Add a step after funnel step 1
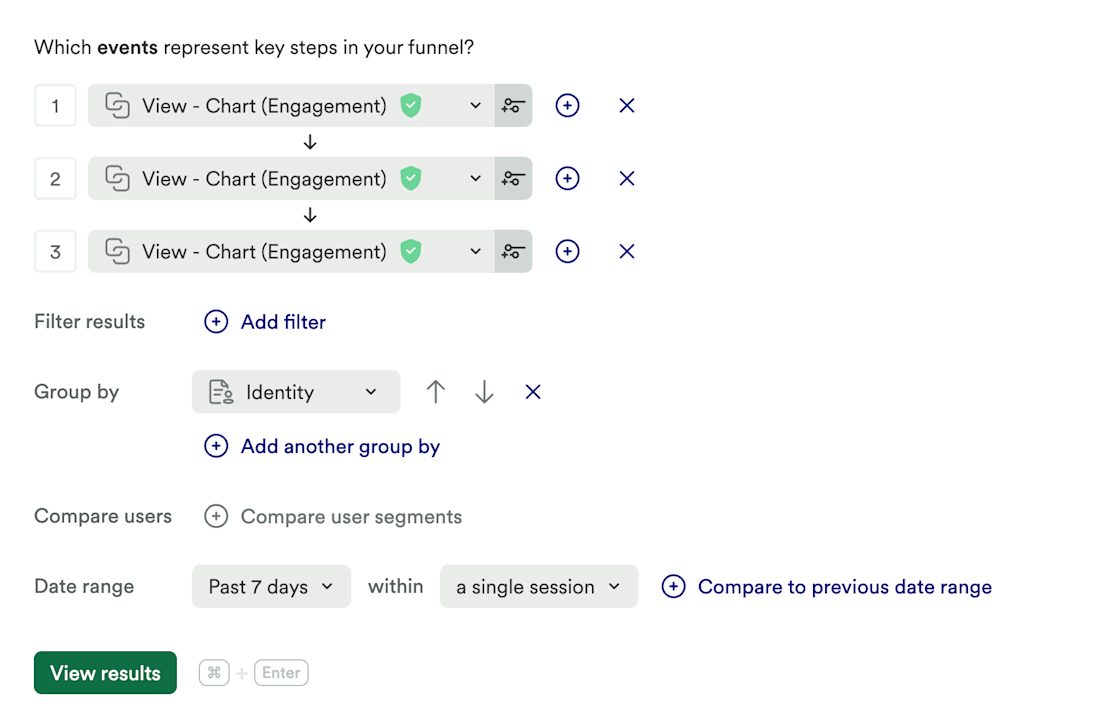The image size is (1100, 724). (567, 106)
